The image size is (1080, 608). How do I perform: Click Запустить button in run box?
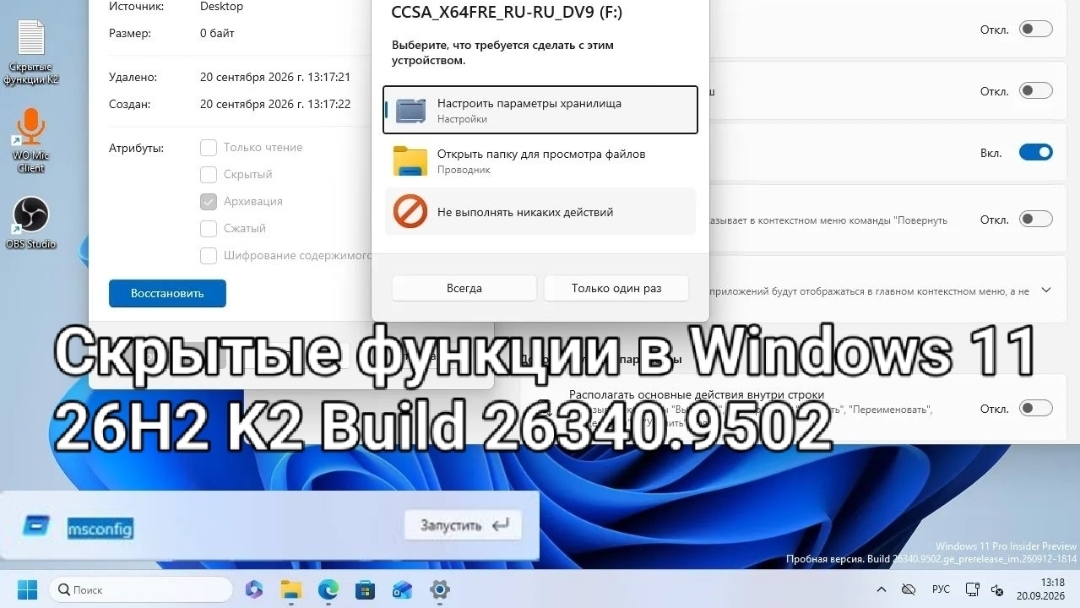tap(463, 525)
